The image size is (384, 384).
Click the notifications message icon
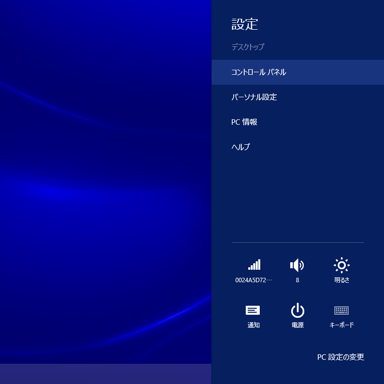coord(253,310)
